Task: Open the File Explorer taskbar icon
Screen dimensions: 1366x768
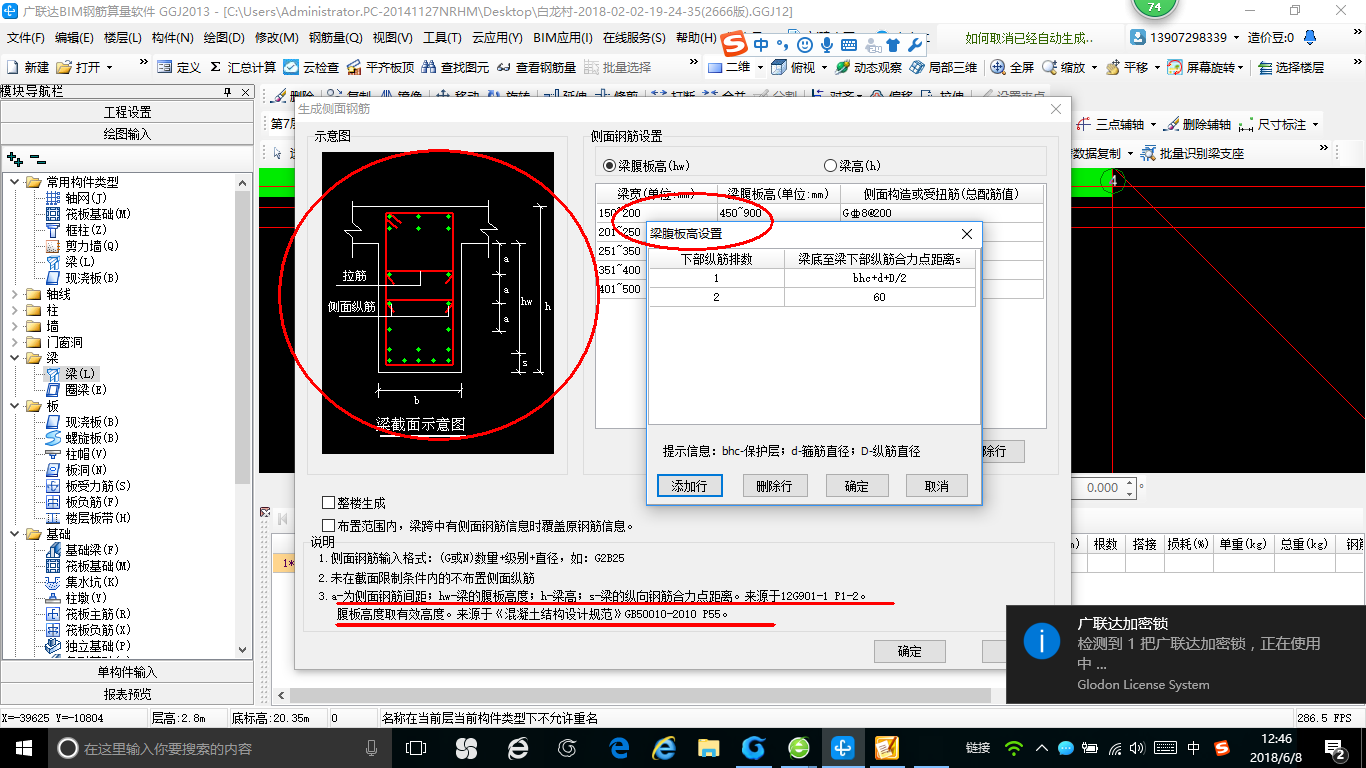Action: pyautogui.click(x=708, y=748)
